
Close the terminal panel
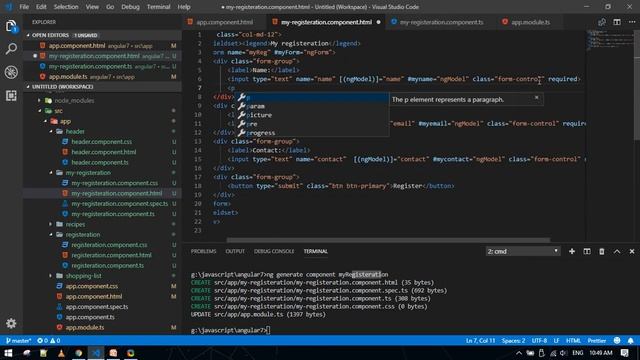click(x=632, y=251)
